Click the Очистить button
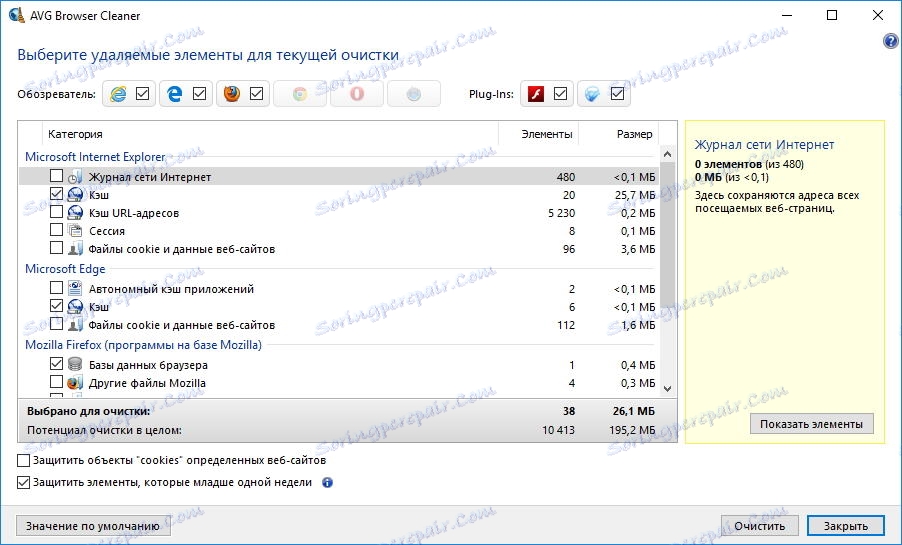The image size is (902, 545). point(759,526)
